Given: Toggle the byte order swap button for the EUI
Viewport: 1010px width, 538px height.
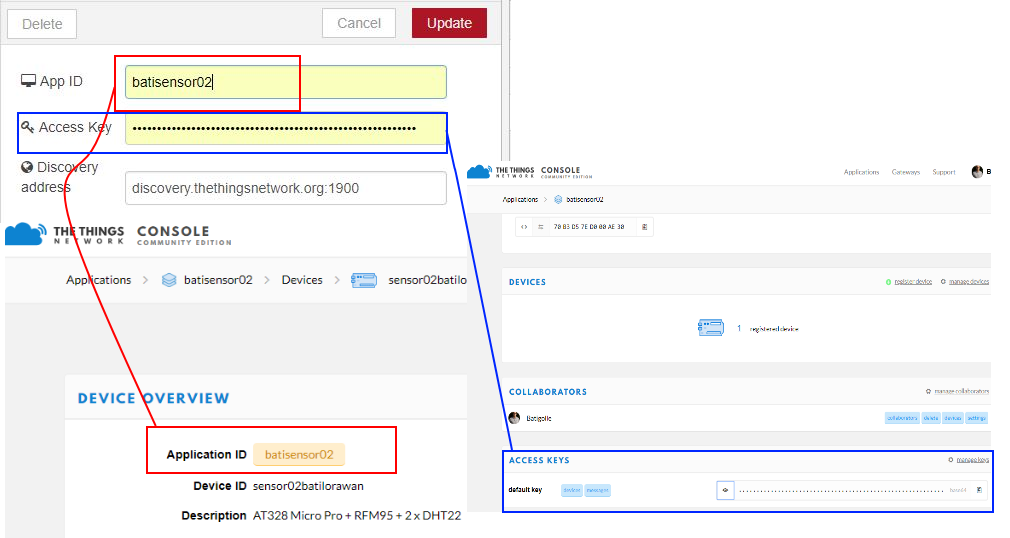Looking at the screenshot, I should tap(540, 227).
